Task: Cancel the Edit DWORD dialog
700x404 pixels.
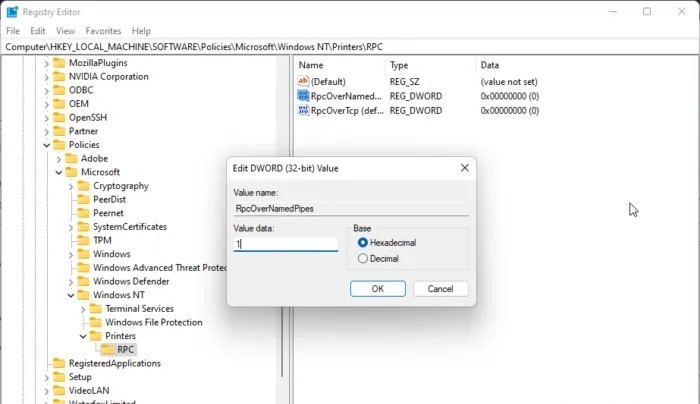Action: [x=440, y=288]
